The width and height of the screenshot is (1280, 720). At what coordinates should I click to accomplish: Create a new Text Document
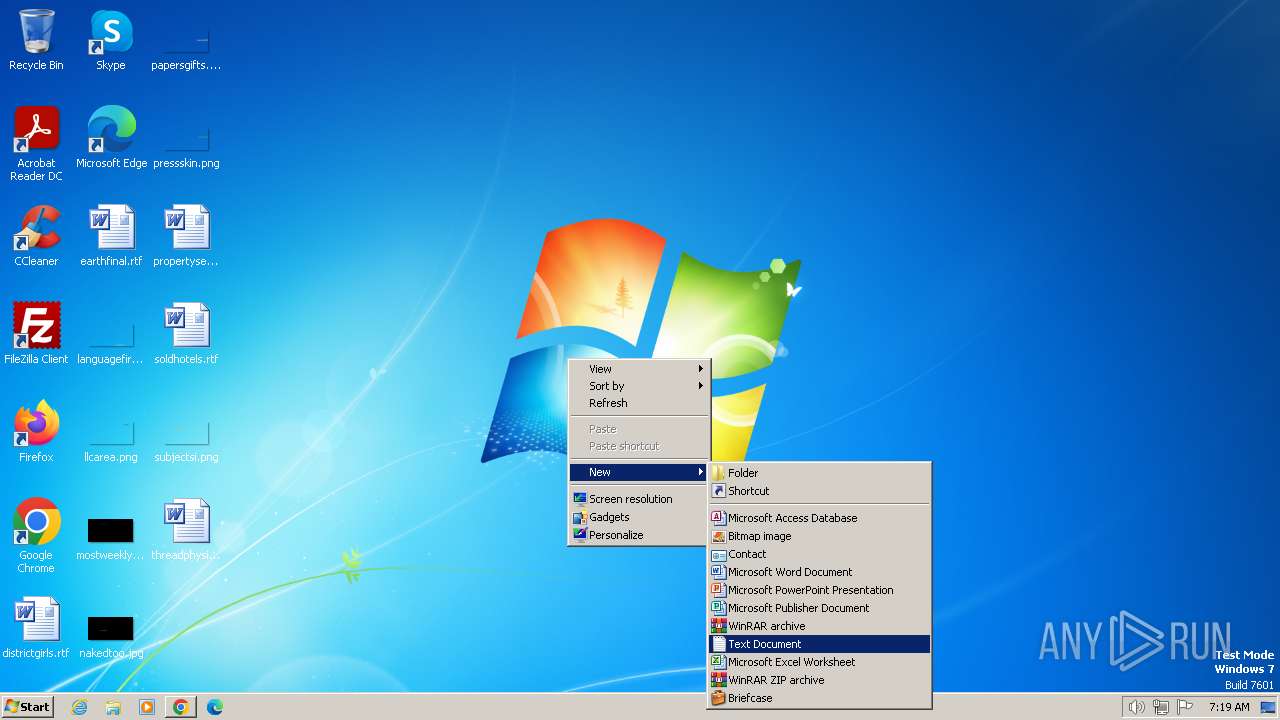pyautogui.click(x=819, y=644)
